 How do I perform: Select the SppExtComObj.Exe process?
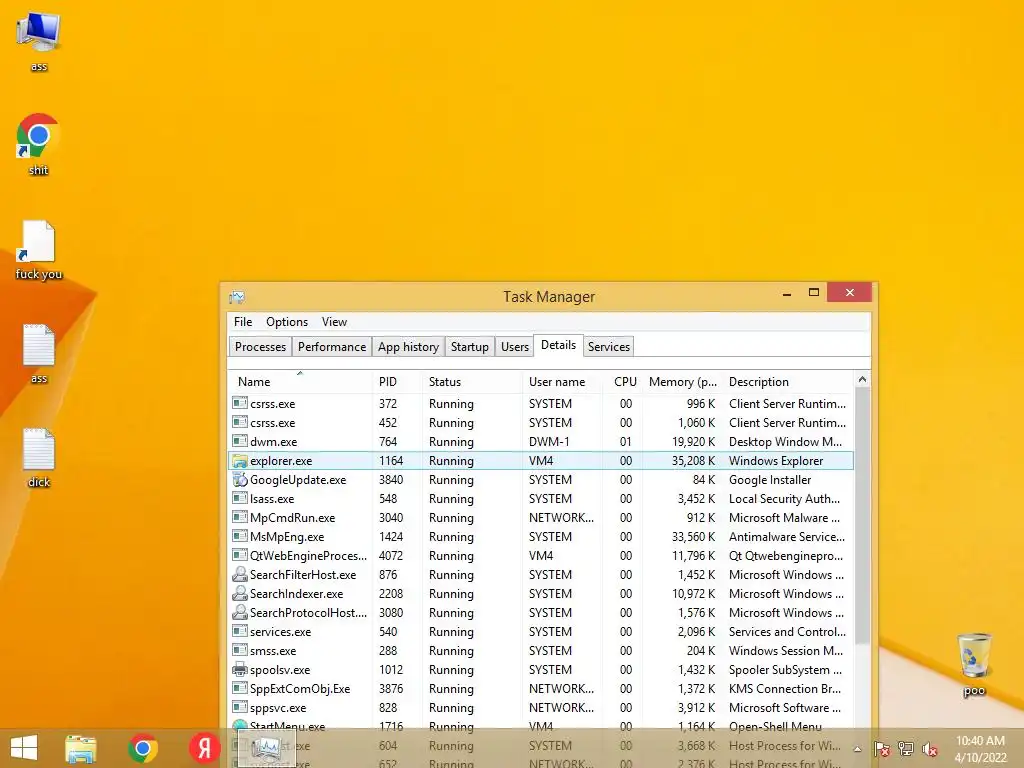541,688
